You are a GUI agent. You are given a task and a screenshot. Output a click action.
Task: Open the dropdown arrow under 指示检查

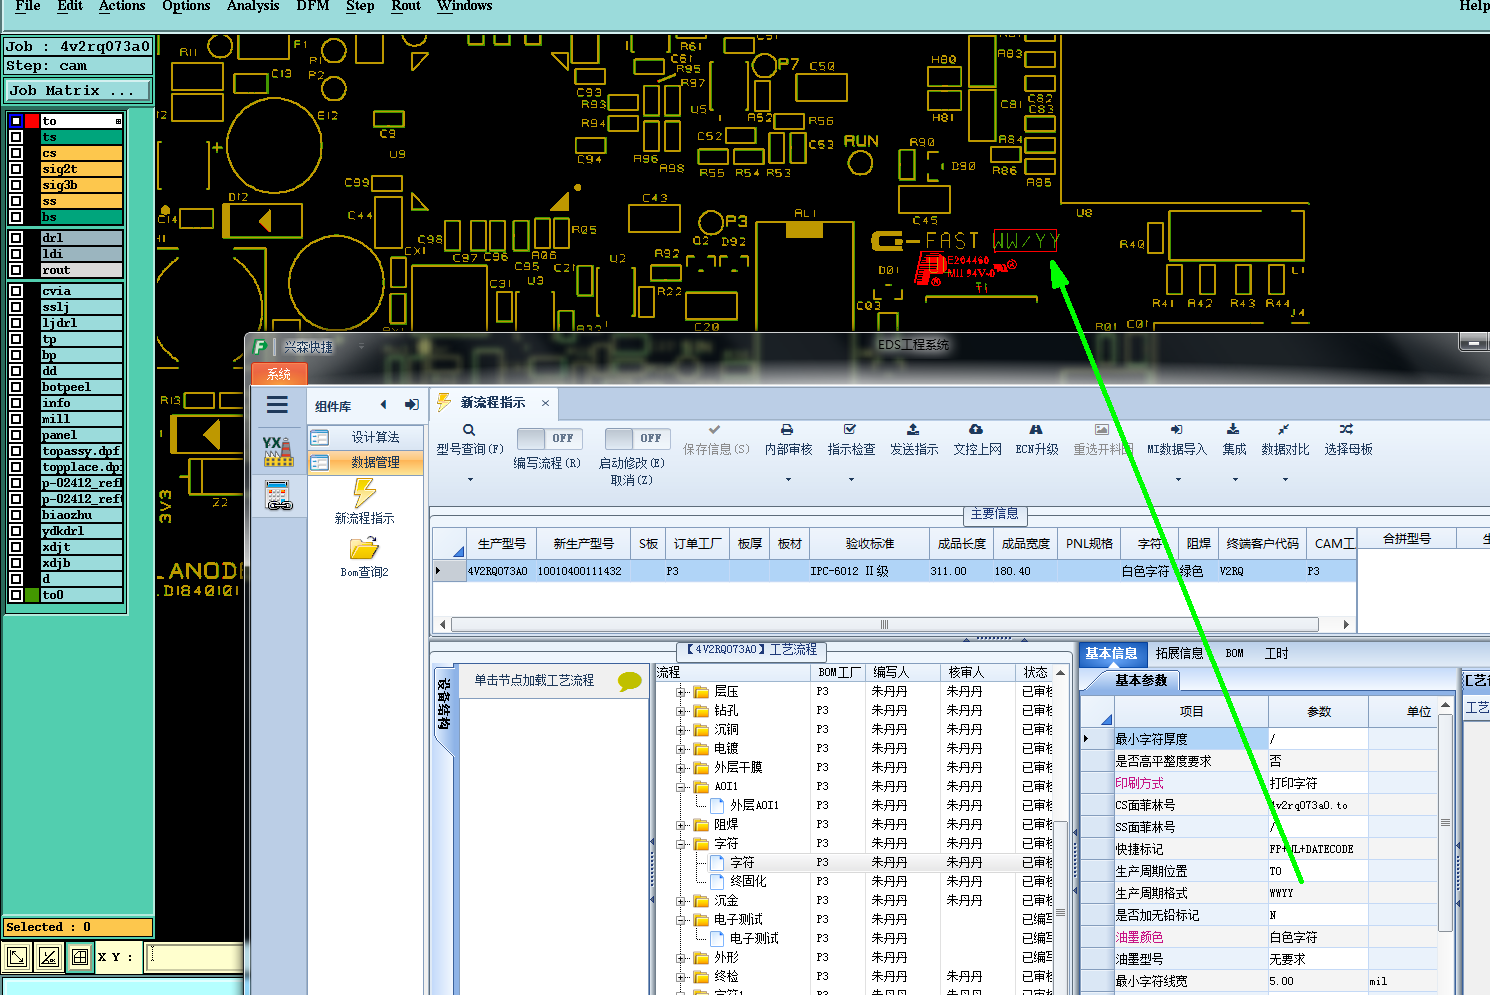(x=851, y=479)
